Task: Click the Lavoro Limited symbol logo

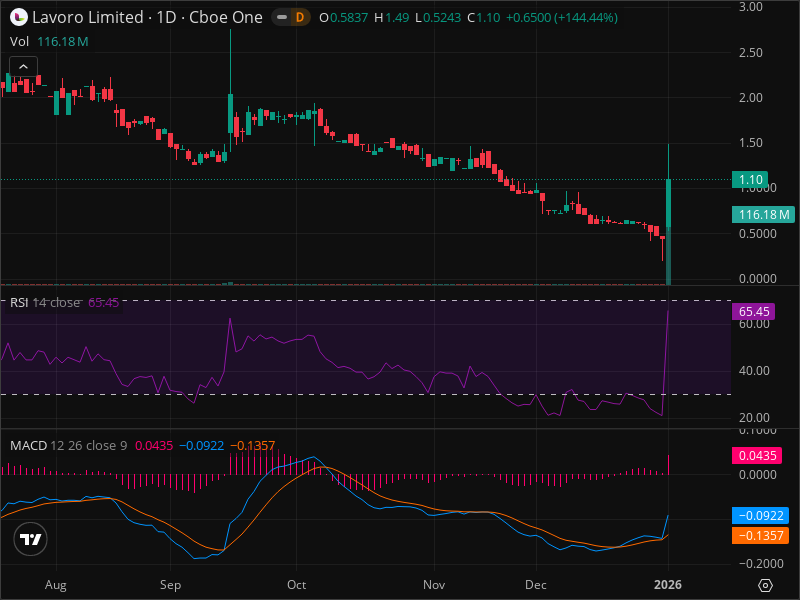Action: click(x=18, y=17)
